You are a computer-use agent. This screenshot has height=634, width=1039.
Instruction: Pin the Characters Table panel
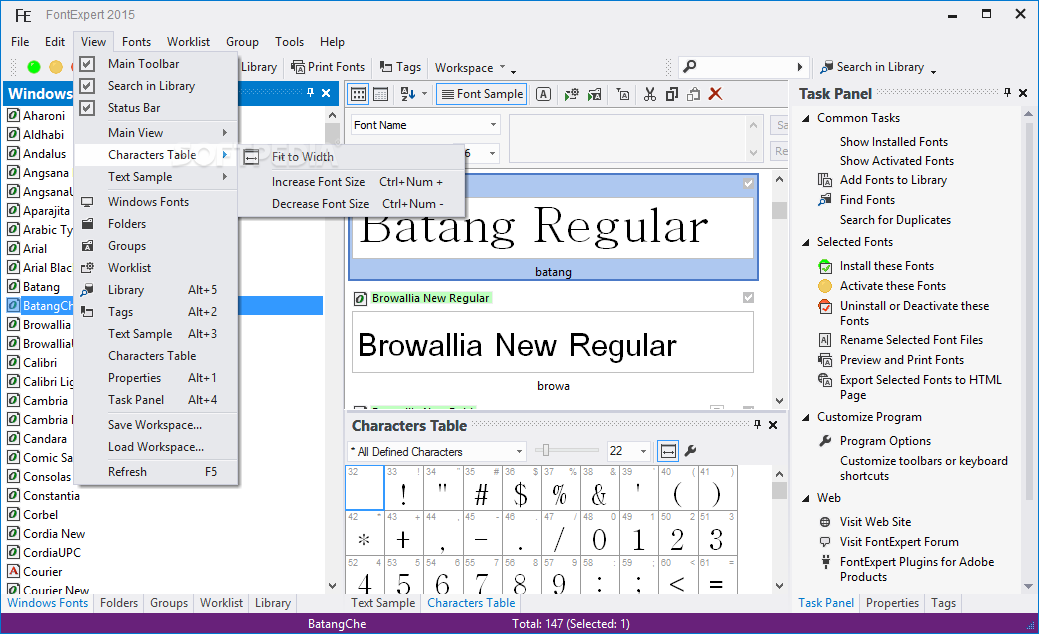(757, 425)
